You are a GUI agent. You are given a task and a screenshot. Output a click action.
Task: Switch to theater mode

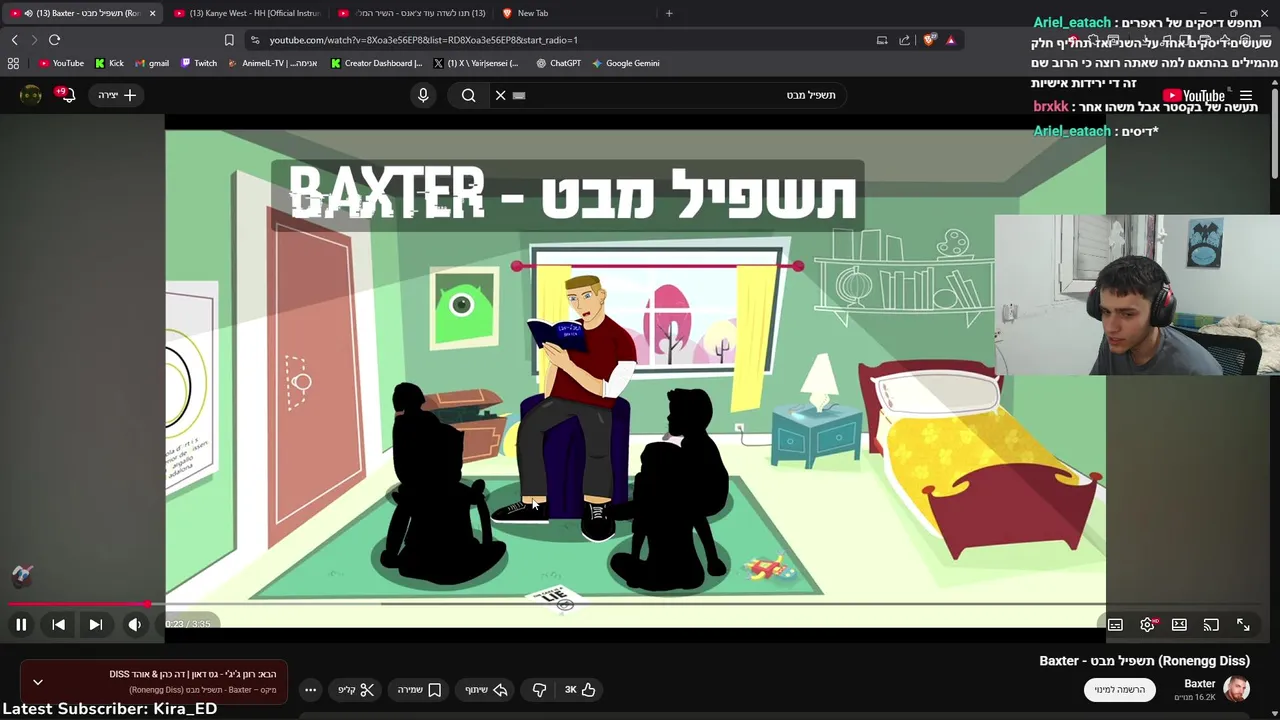1179,624
